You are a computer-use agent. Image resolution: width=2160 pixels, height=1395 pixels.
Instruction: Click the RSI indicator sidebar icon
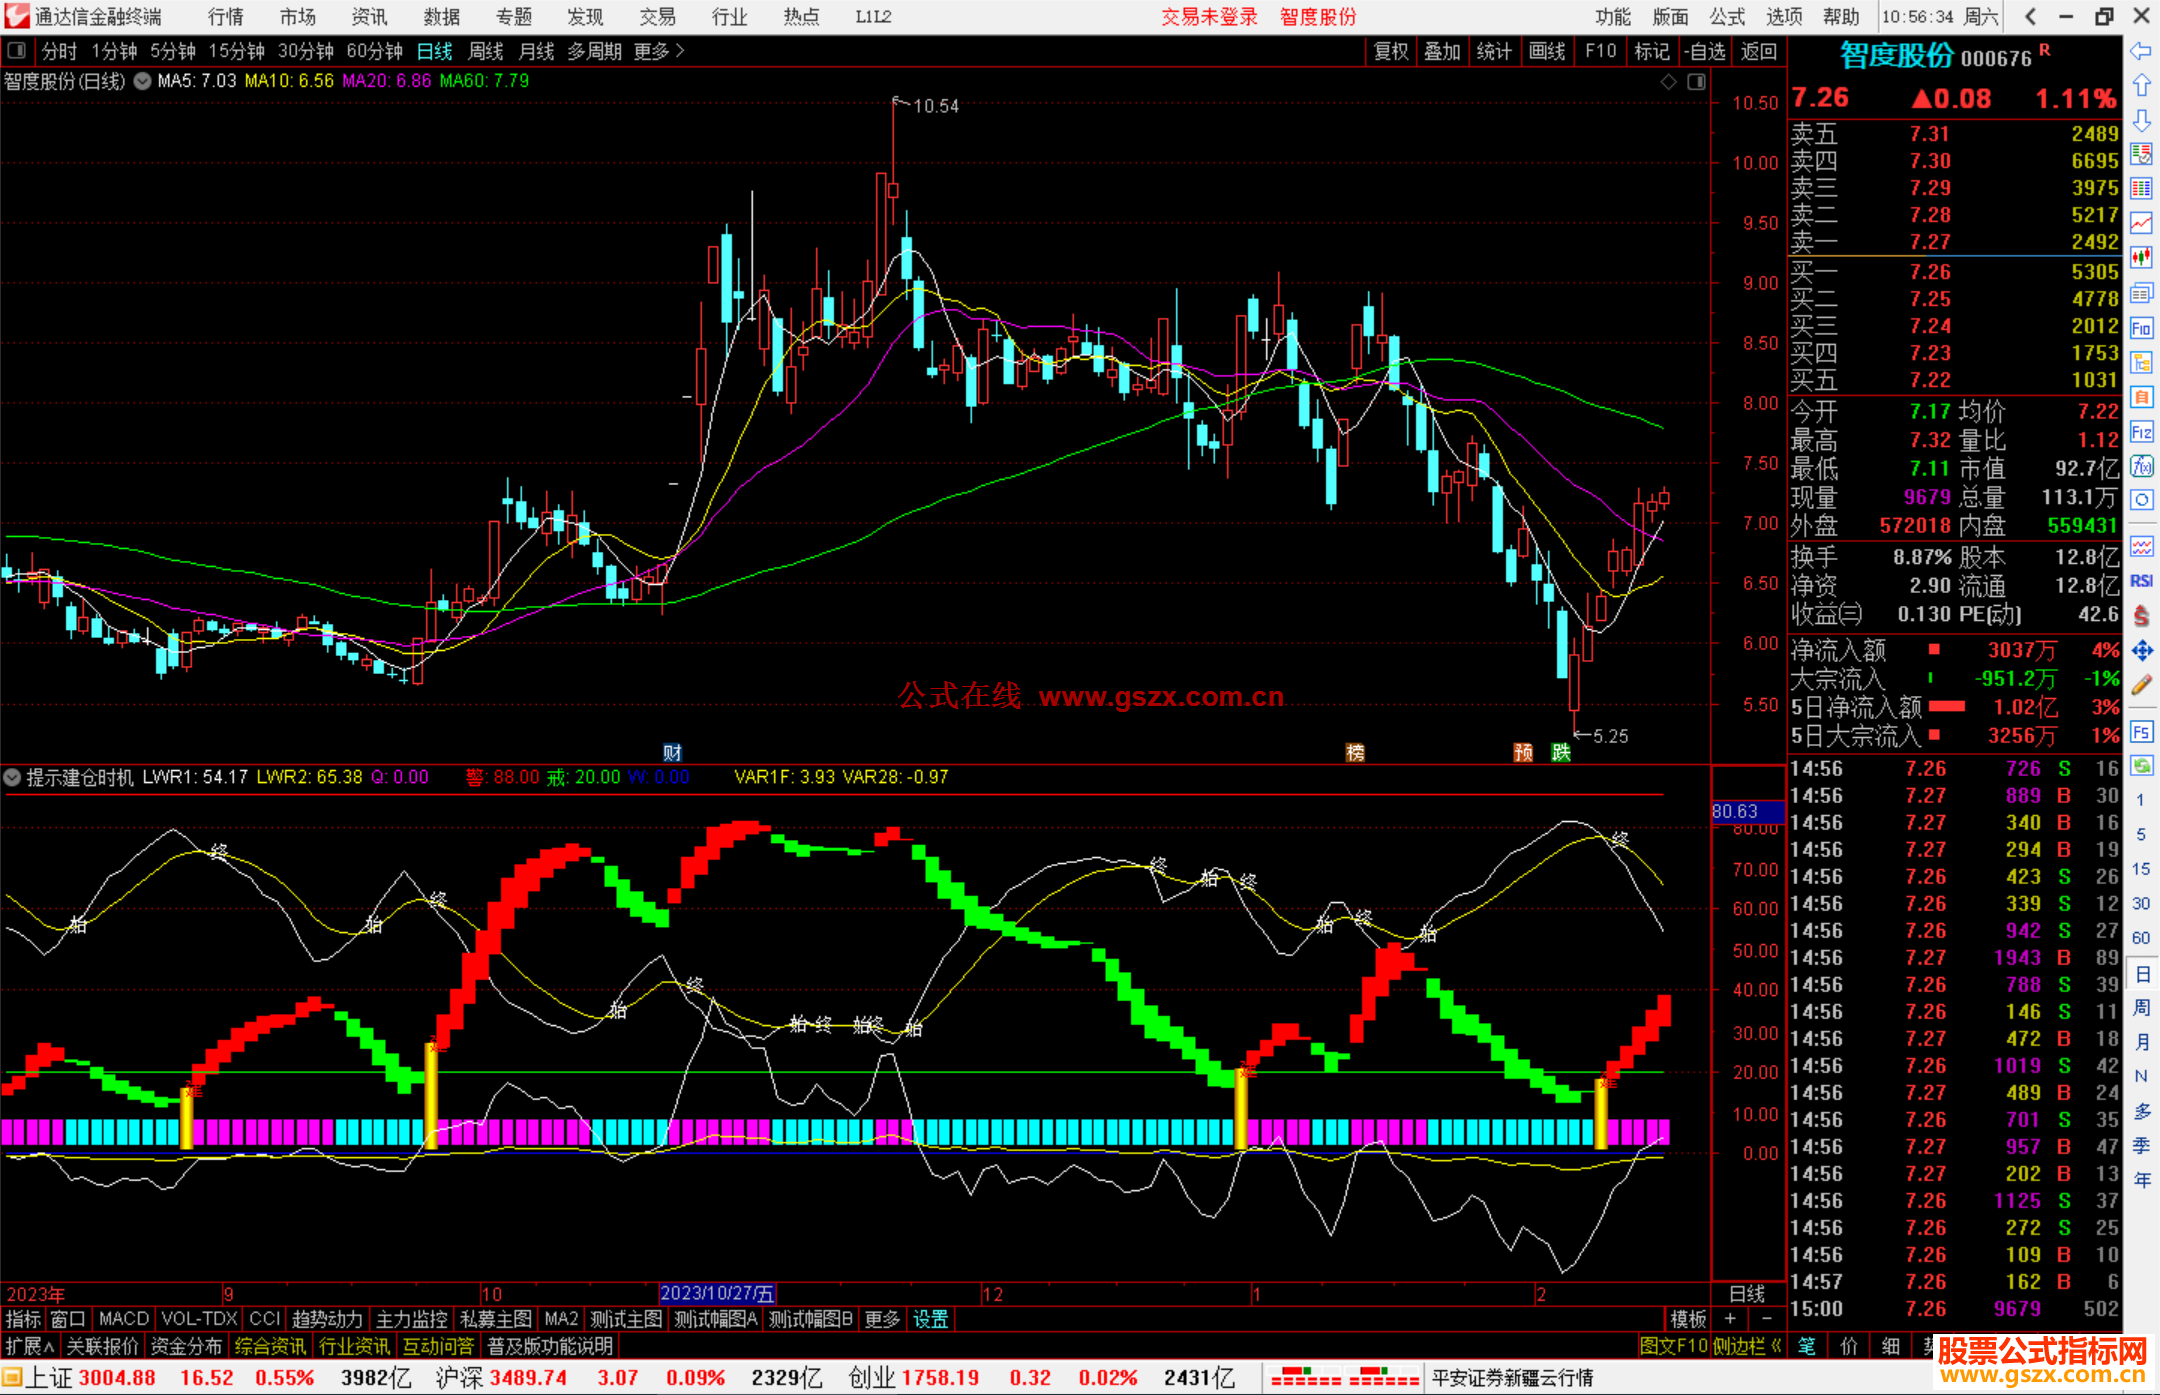coord(2141,581)
